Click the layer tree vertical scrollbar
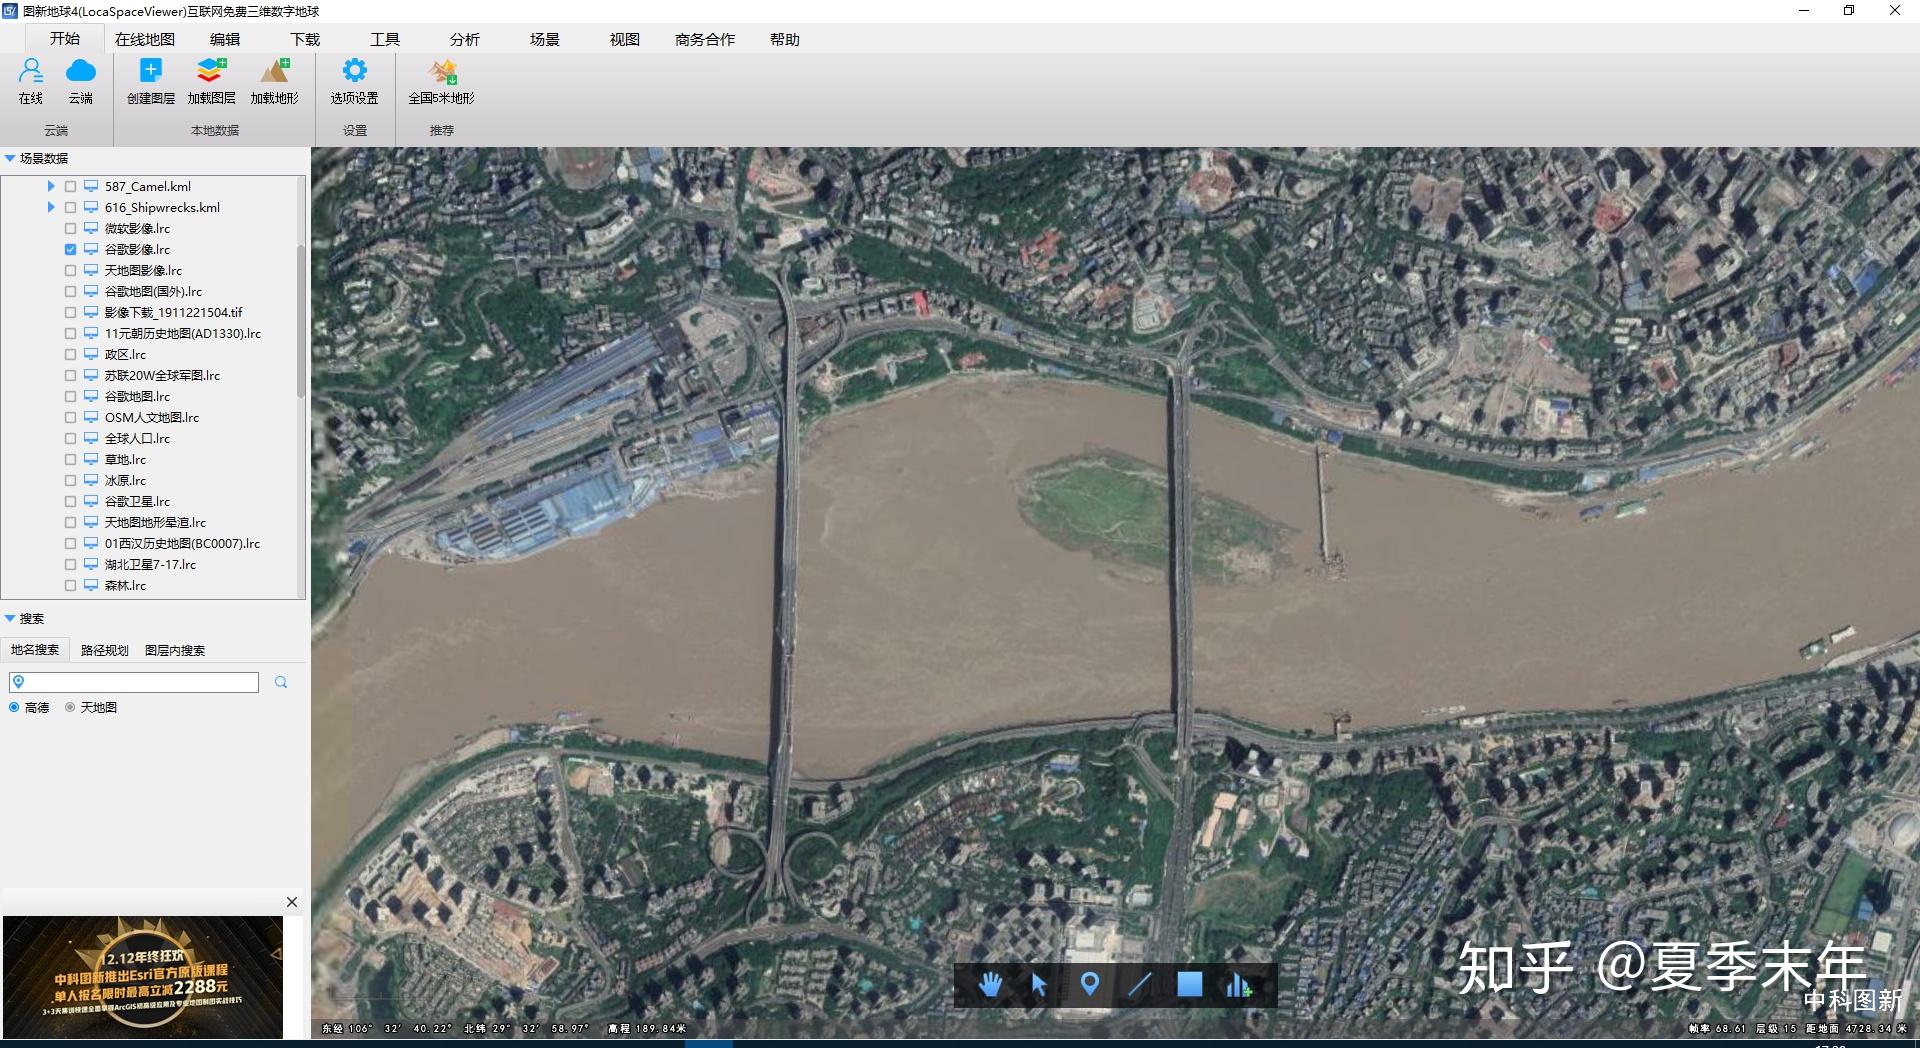1920x1048 pixels. point(301,320)
